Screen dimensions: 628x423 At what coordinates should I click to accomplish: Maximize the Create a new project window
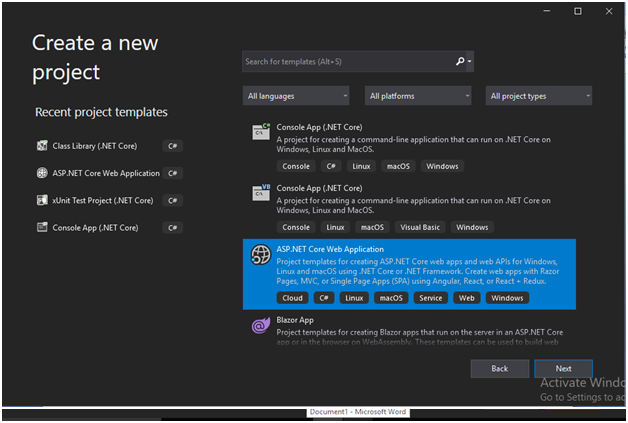click(x=578, y=11)
